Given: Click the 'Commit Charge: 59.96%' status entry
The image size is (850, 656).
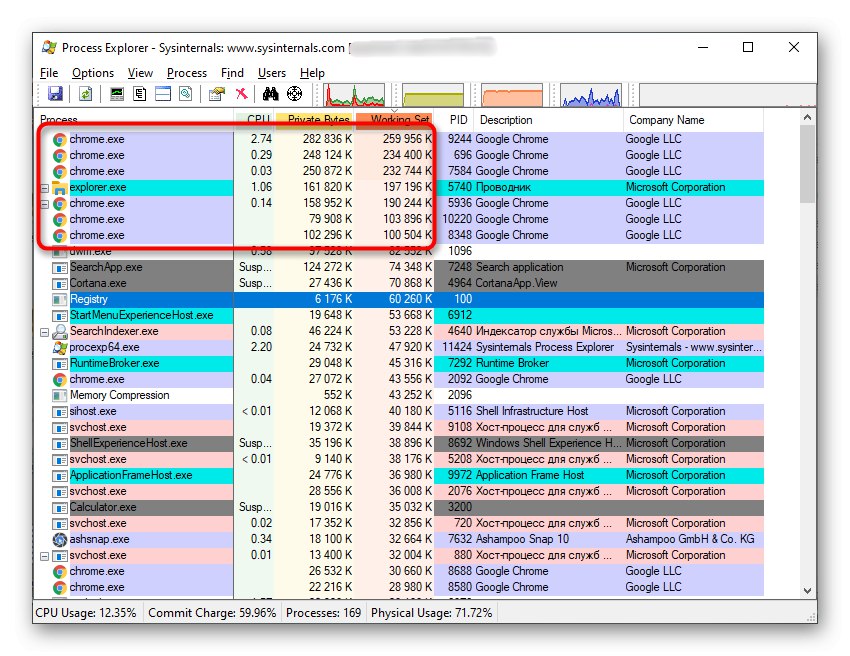Looking at the screenshot, I should click(212, 613).
